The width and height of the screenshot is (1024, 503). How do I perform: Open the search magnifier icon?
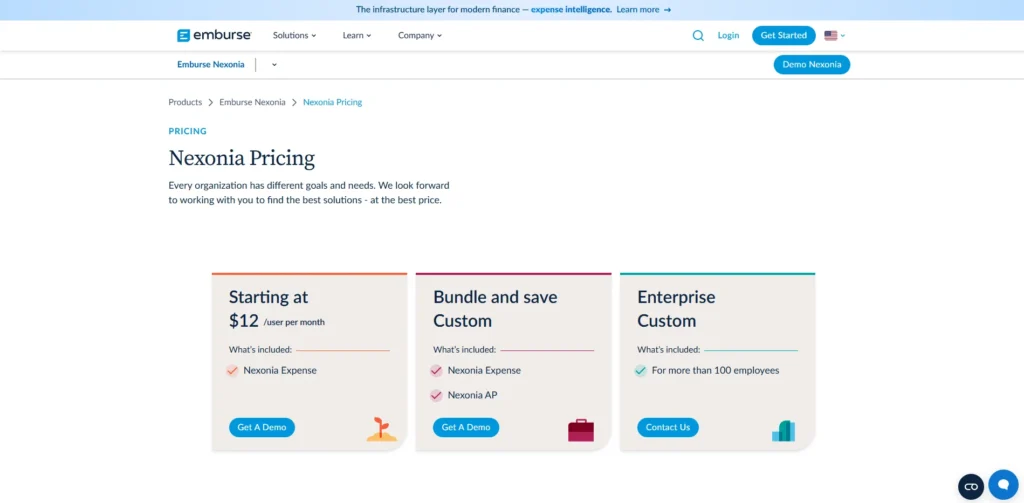[x=698, y=36]
